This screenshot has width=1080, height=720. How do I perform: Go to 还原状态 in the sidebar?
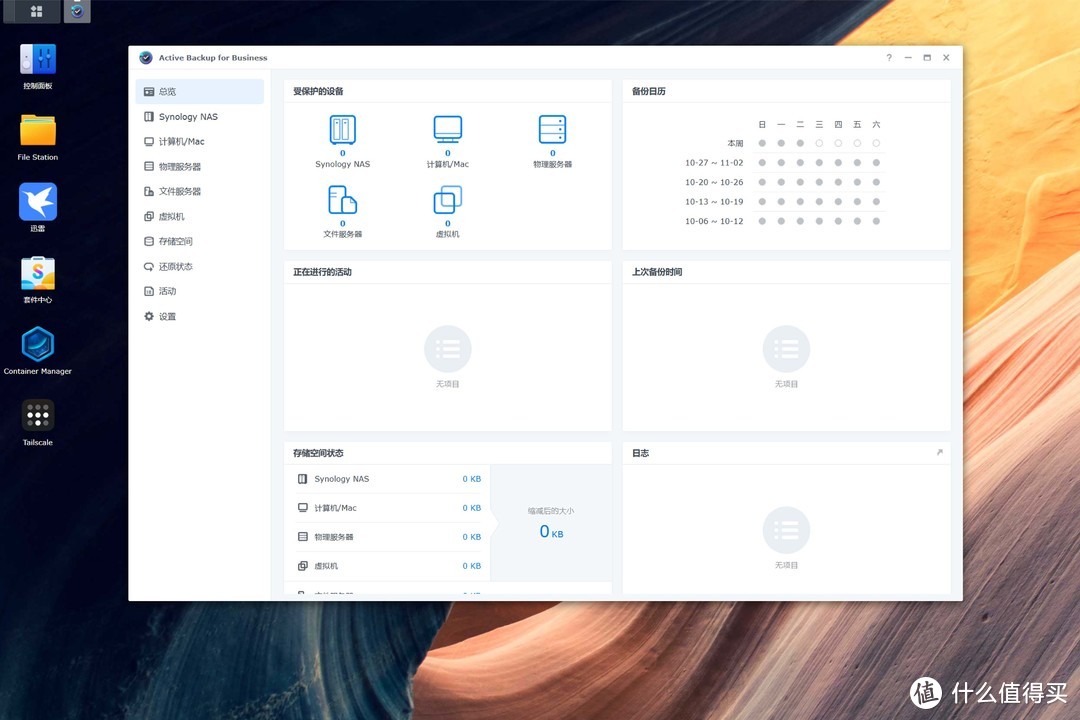pos(175,267)
